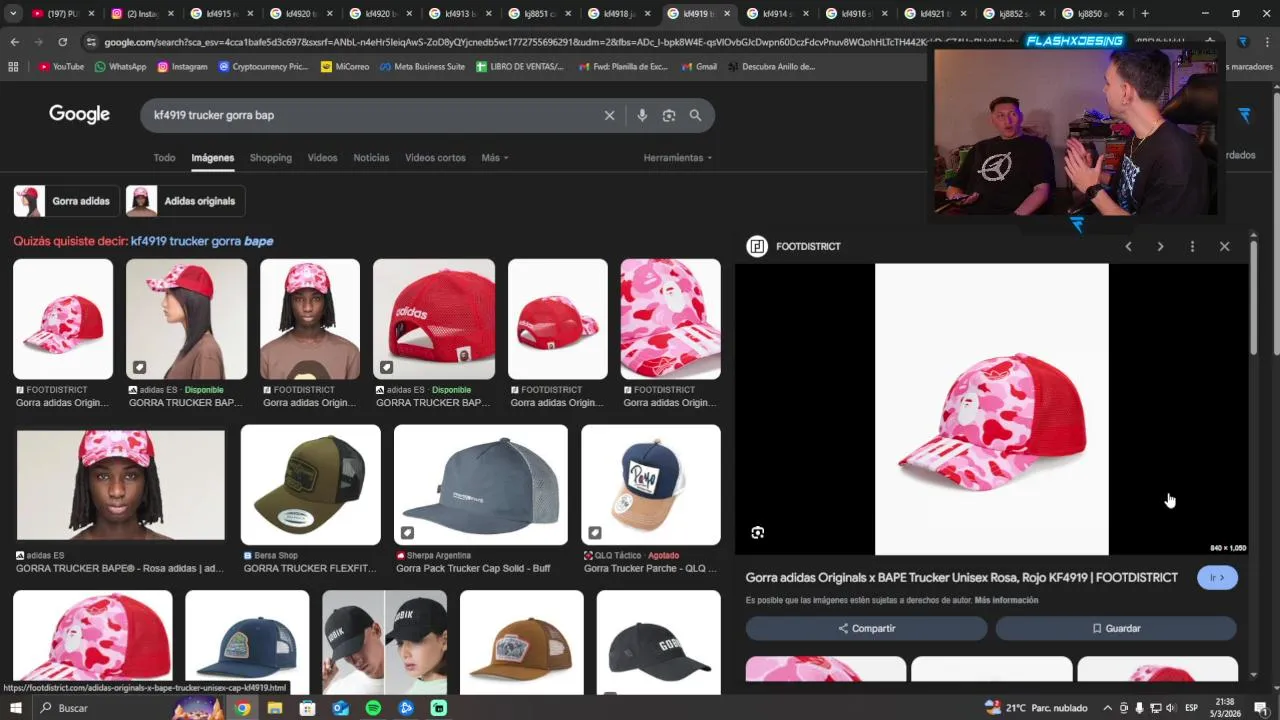Show hidden system tray icons
The width and height of the screenshot is (1280, 720).
(1108, 708)
